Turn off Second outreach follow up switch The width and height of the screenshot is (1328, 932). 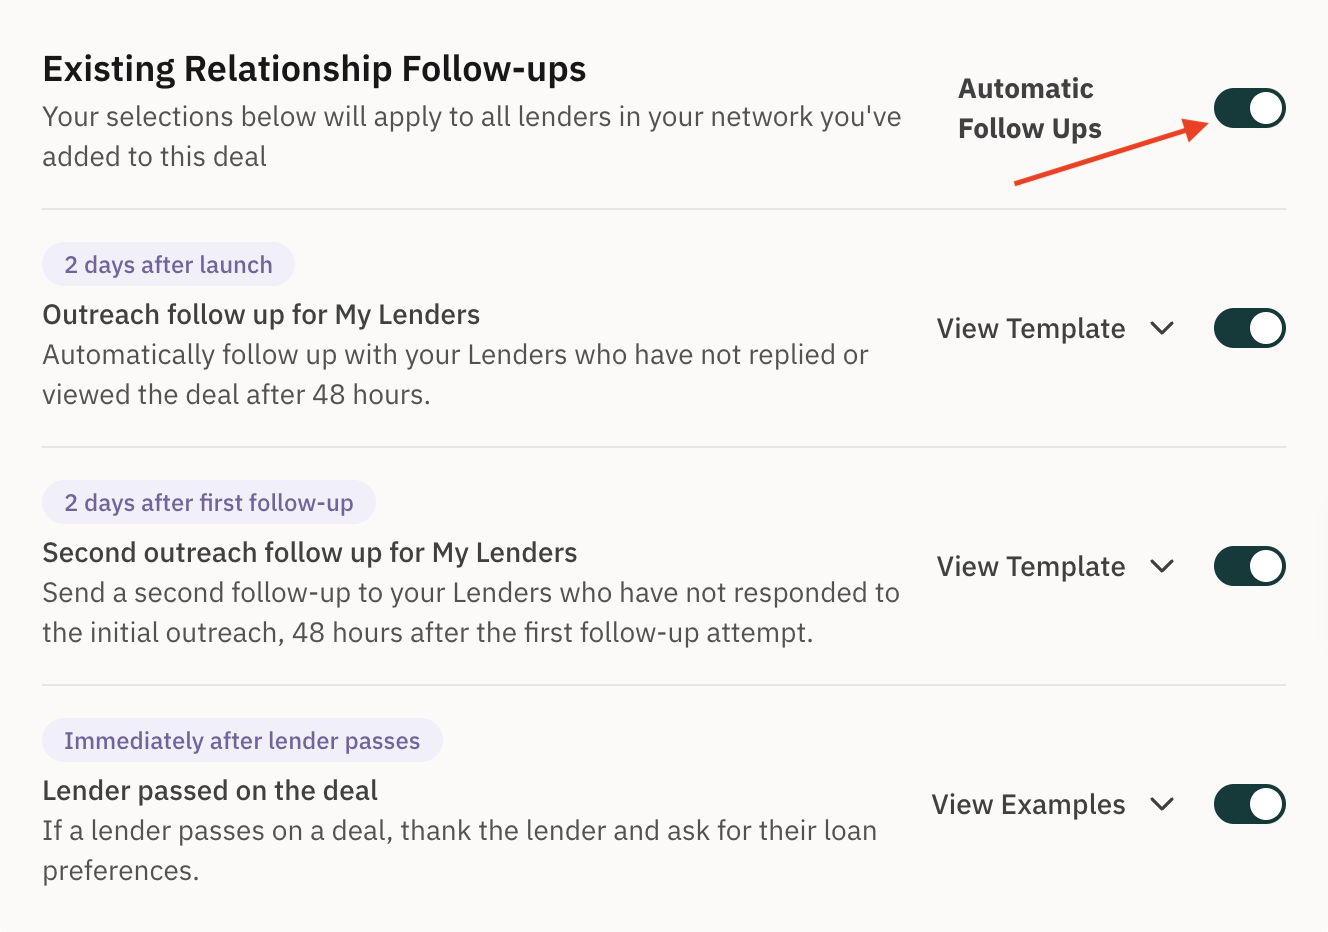pyautogui.click(x=1249, y=566)
